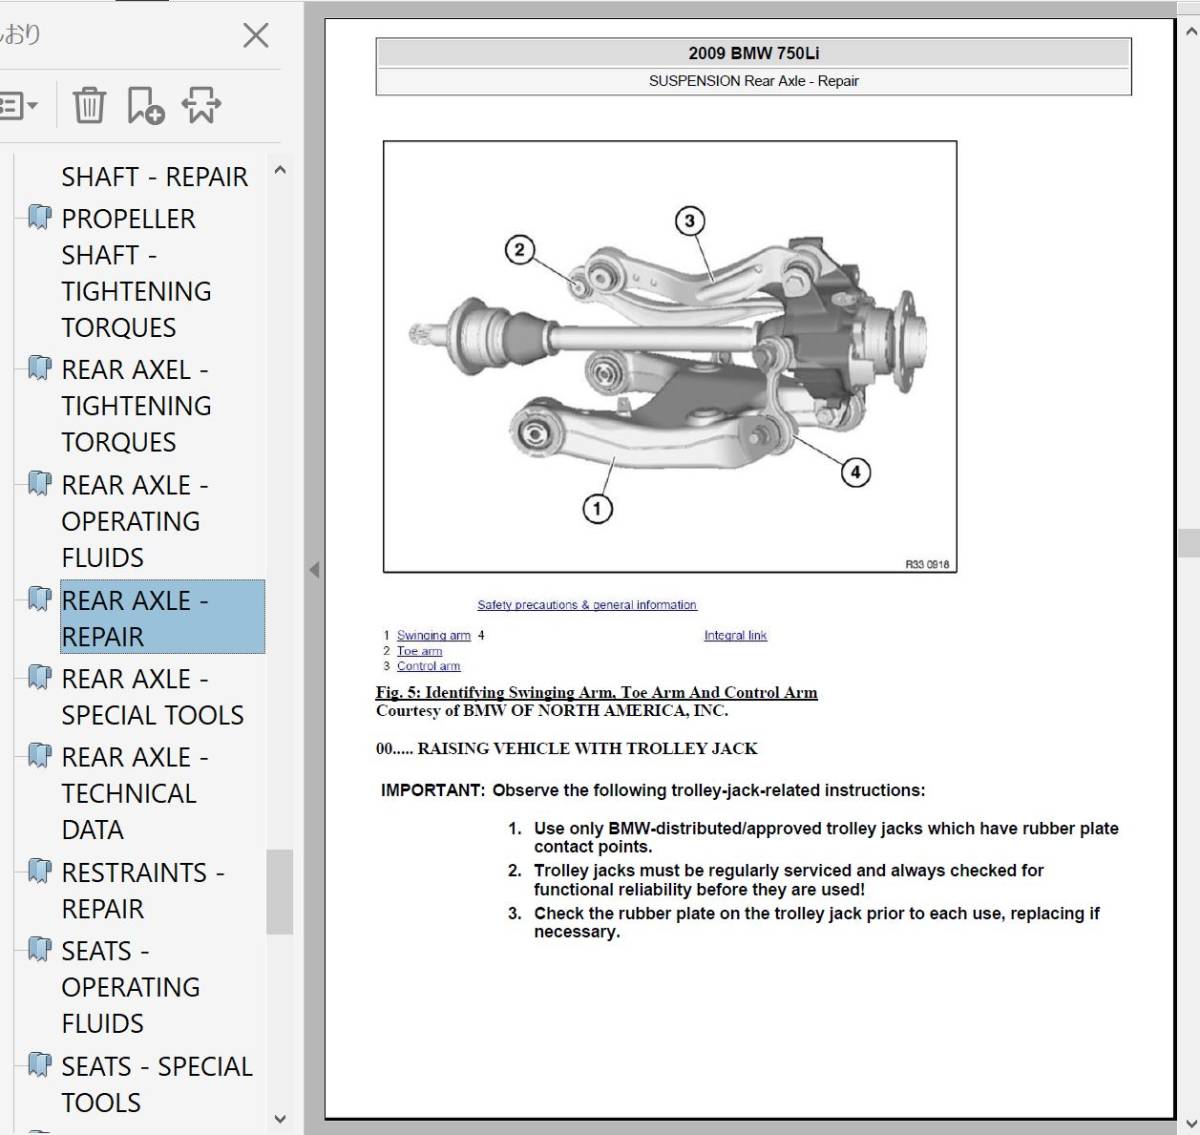Click the document scrollbar up arrow

[x=1189, y=32]
